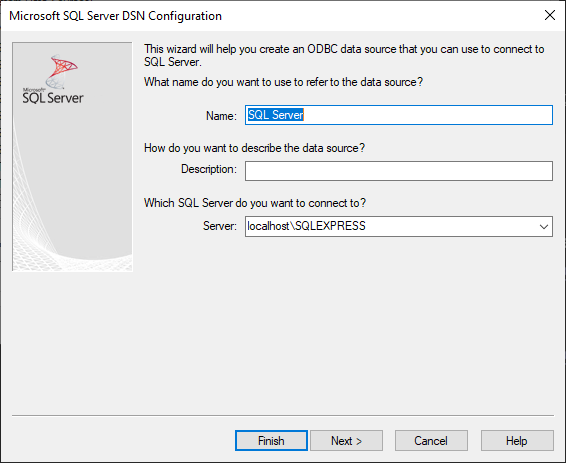The height and width of the screenshot is (463, 566).
Task: Close the DSN Configuration dialog
Action: [x=550, y=15]
